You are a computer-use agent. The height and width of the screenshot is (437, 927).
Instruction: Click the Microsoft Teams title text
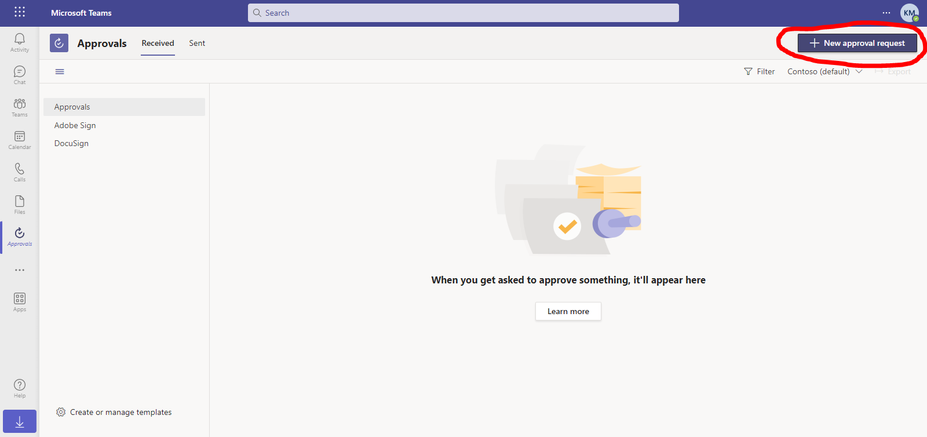(81, 13)
